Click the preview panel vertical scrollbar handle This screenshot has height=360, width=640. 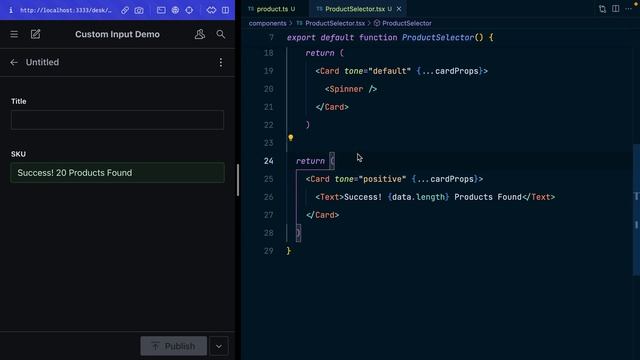[238, 180]
